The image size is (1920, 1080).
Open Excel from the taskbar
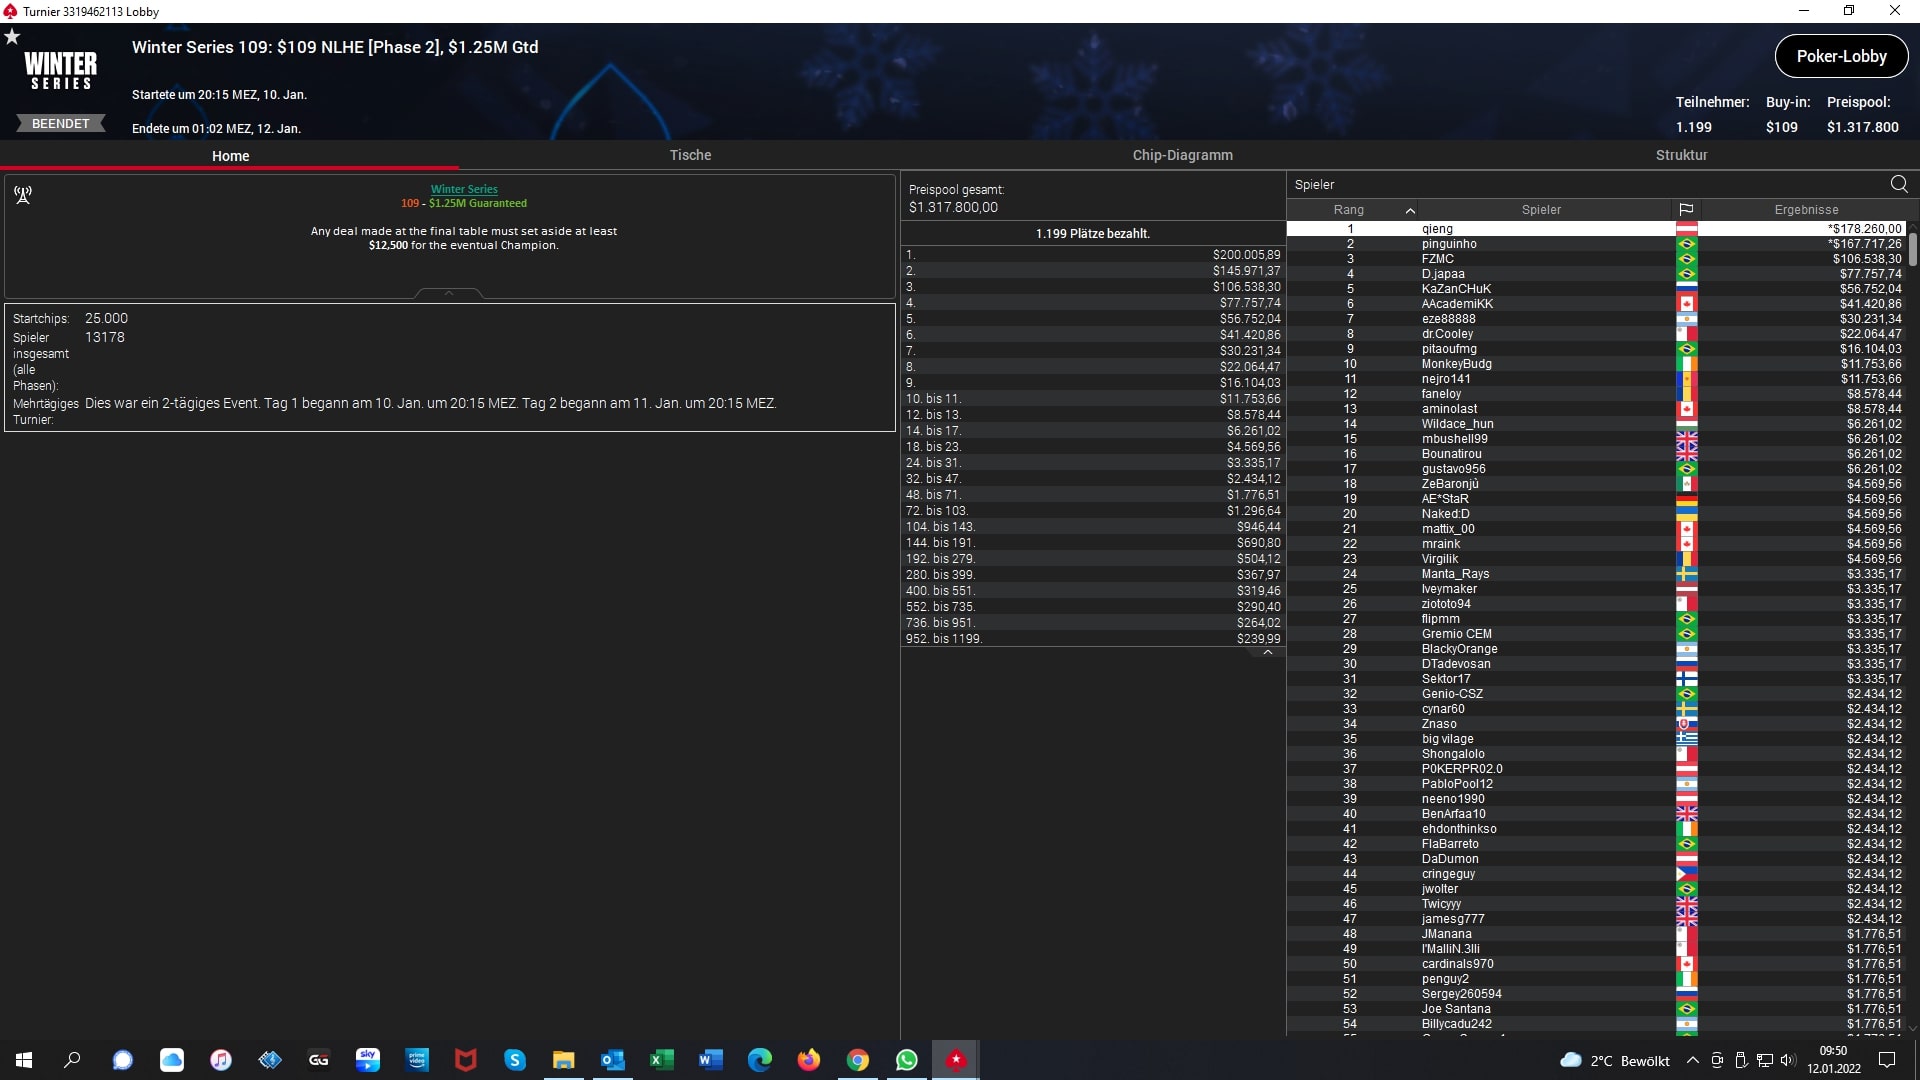661,1060
